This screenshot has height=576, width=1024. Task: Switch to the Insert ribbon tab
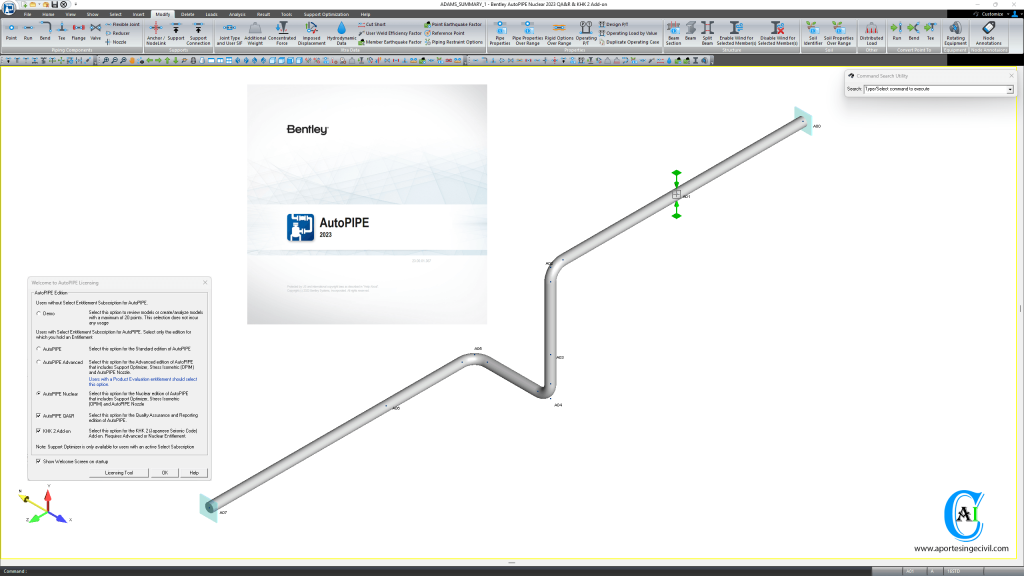(138, 14)
